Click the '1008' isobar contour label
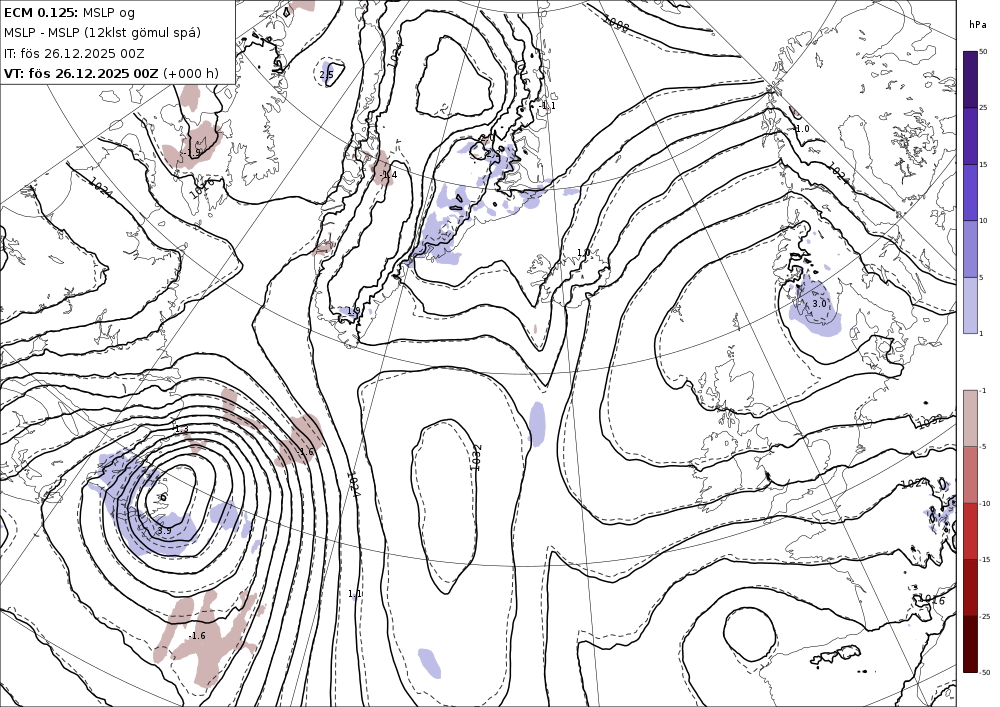 (616, 24)
